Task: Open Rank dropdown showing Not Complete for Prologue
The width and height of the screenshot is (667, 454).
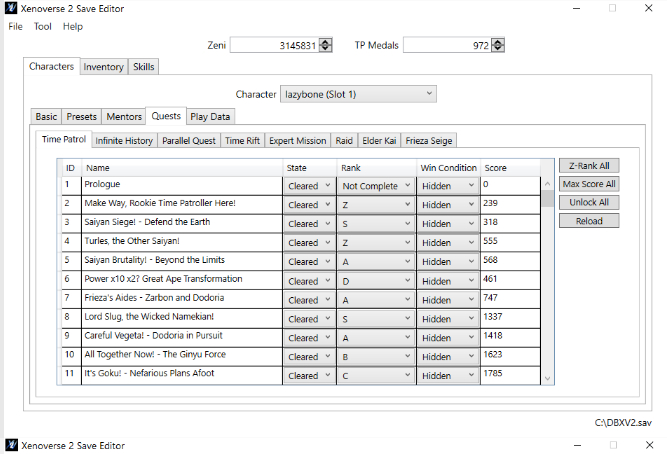Action: [x=376, y=186]
